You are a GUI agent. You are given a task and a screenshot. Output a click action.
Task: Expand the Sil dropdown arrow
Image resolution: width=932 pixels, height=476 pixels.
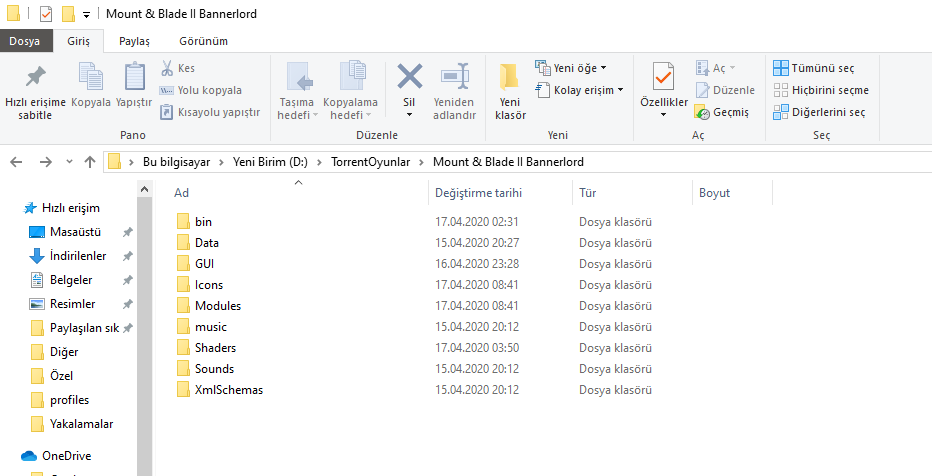409,115
